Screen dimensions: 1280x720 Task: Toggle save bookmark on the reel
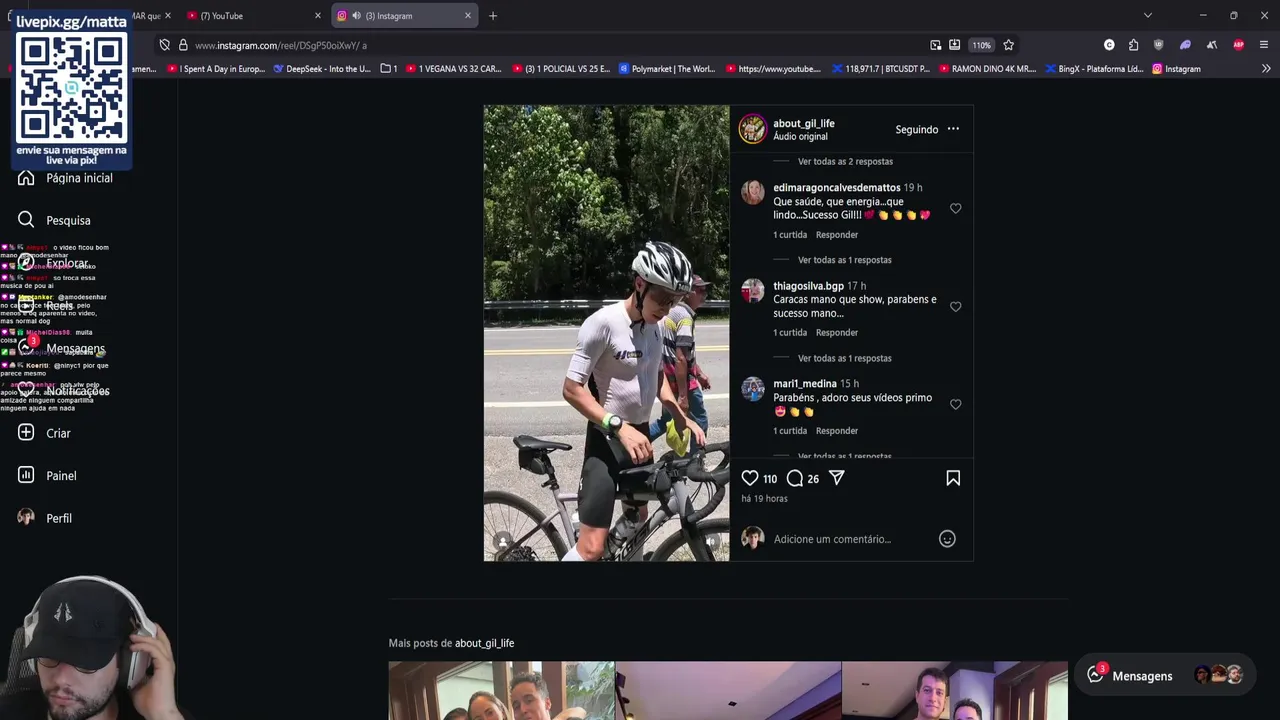coord(953,478)
